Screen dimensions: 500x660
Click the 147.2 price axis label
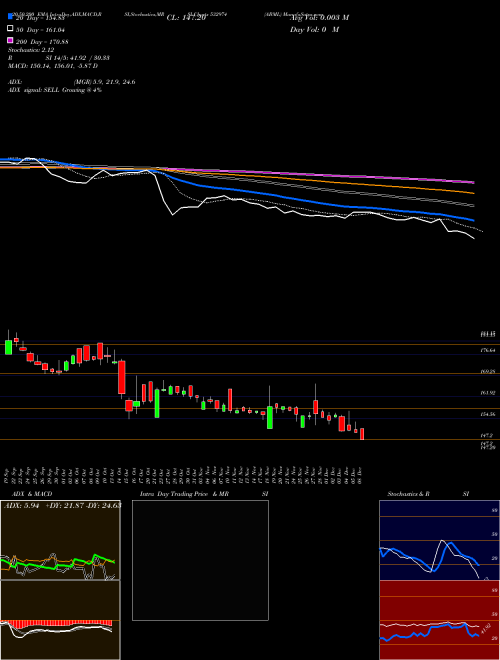pos(487,436)
